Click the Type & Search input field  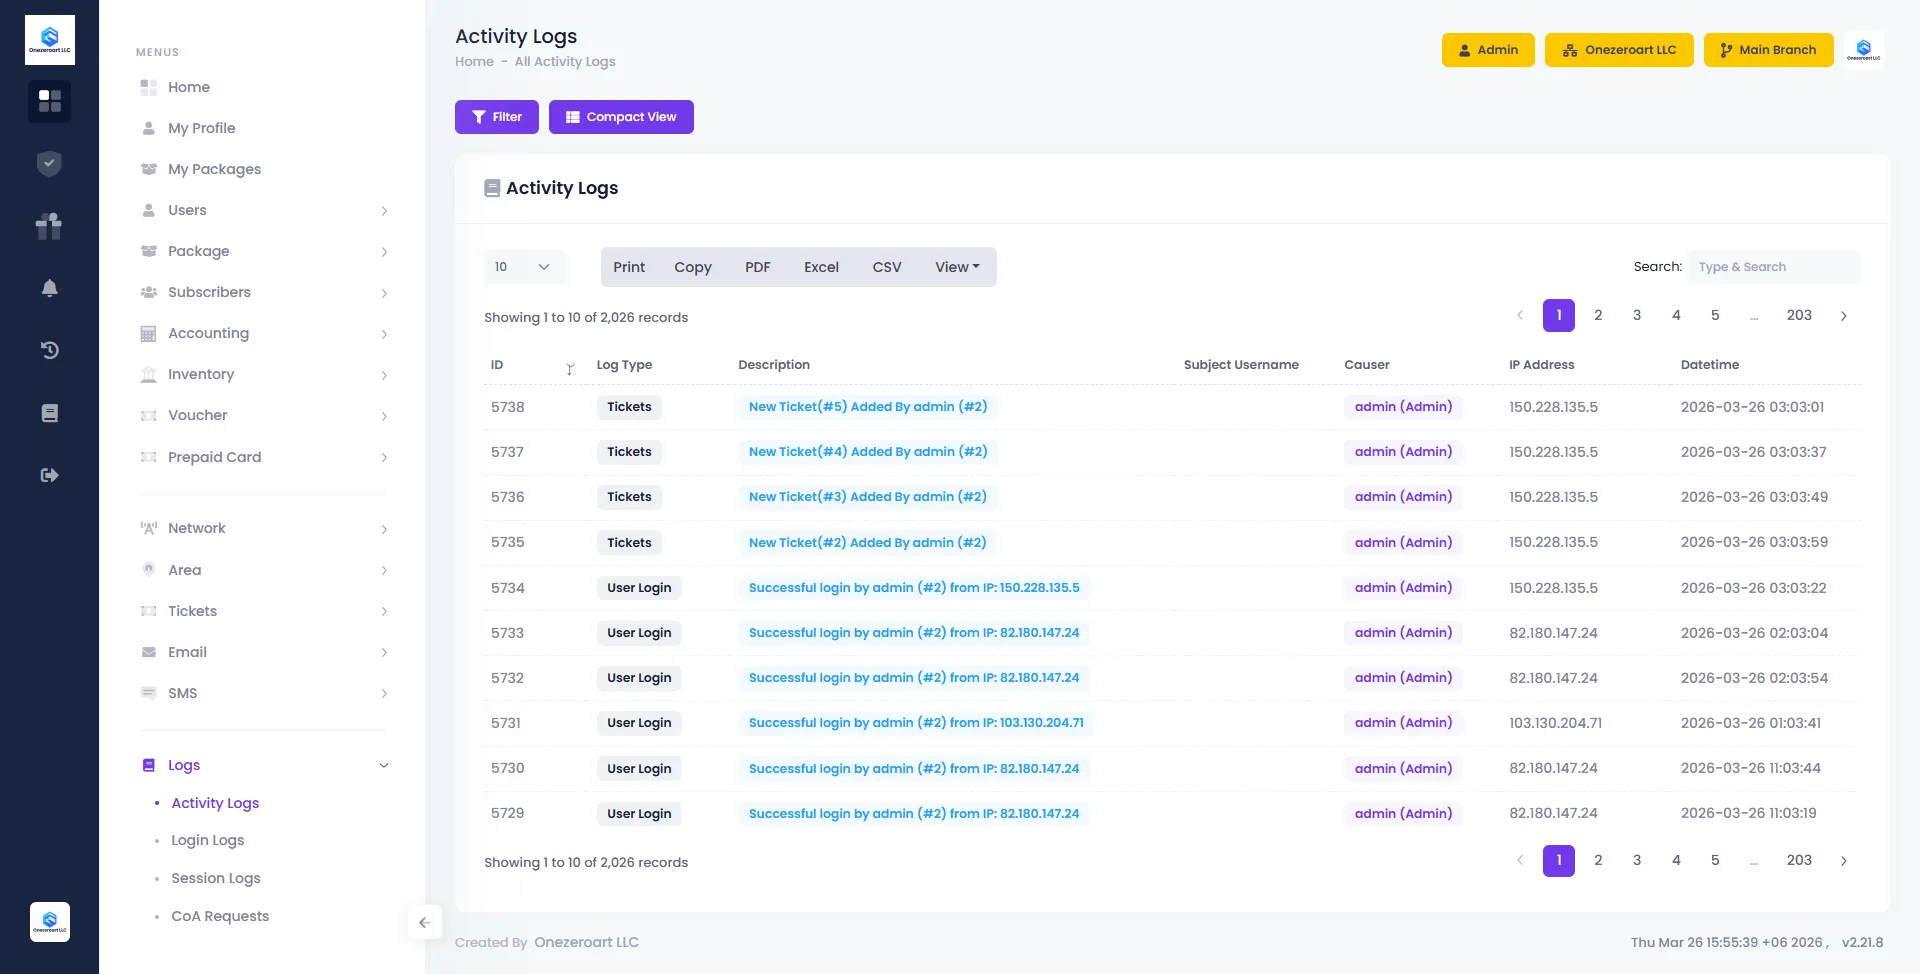[1774, 267]
